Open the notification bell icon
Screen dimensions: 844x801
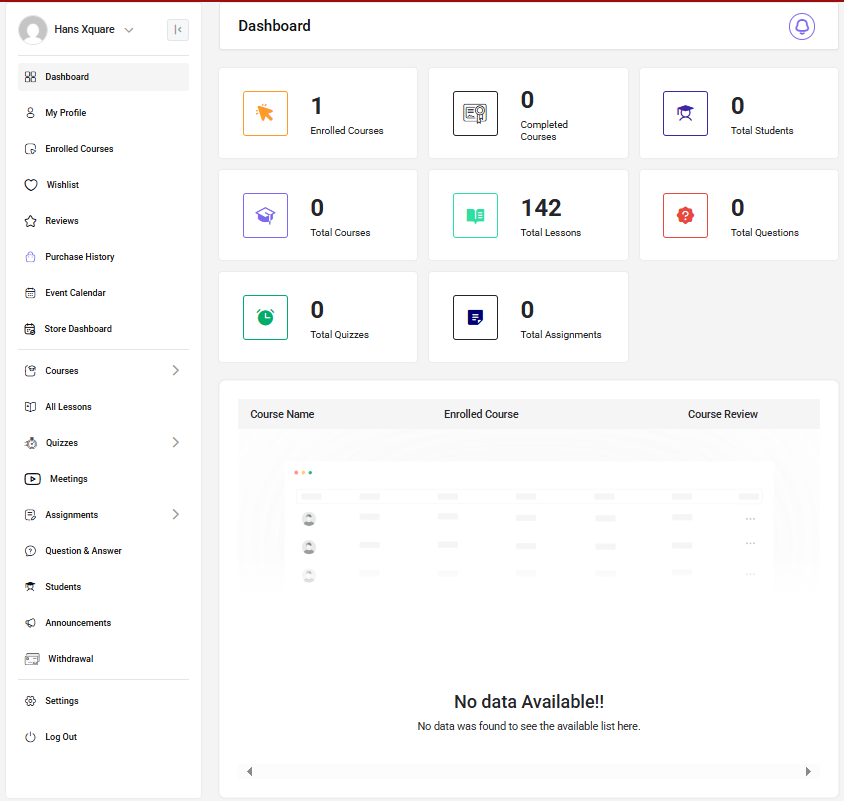pos(801,27)
